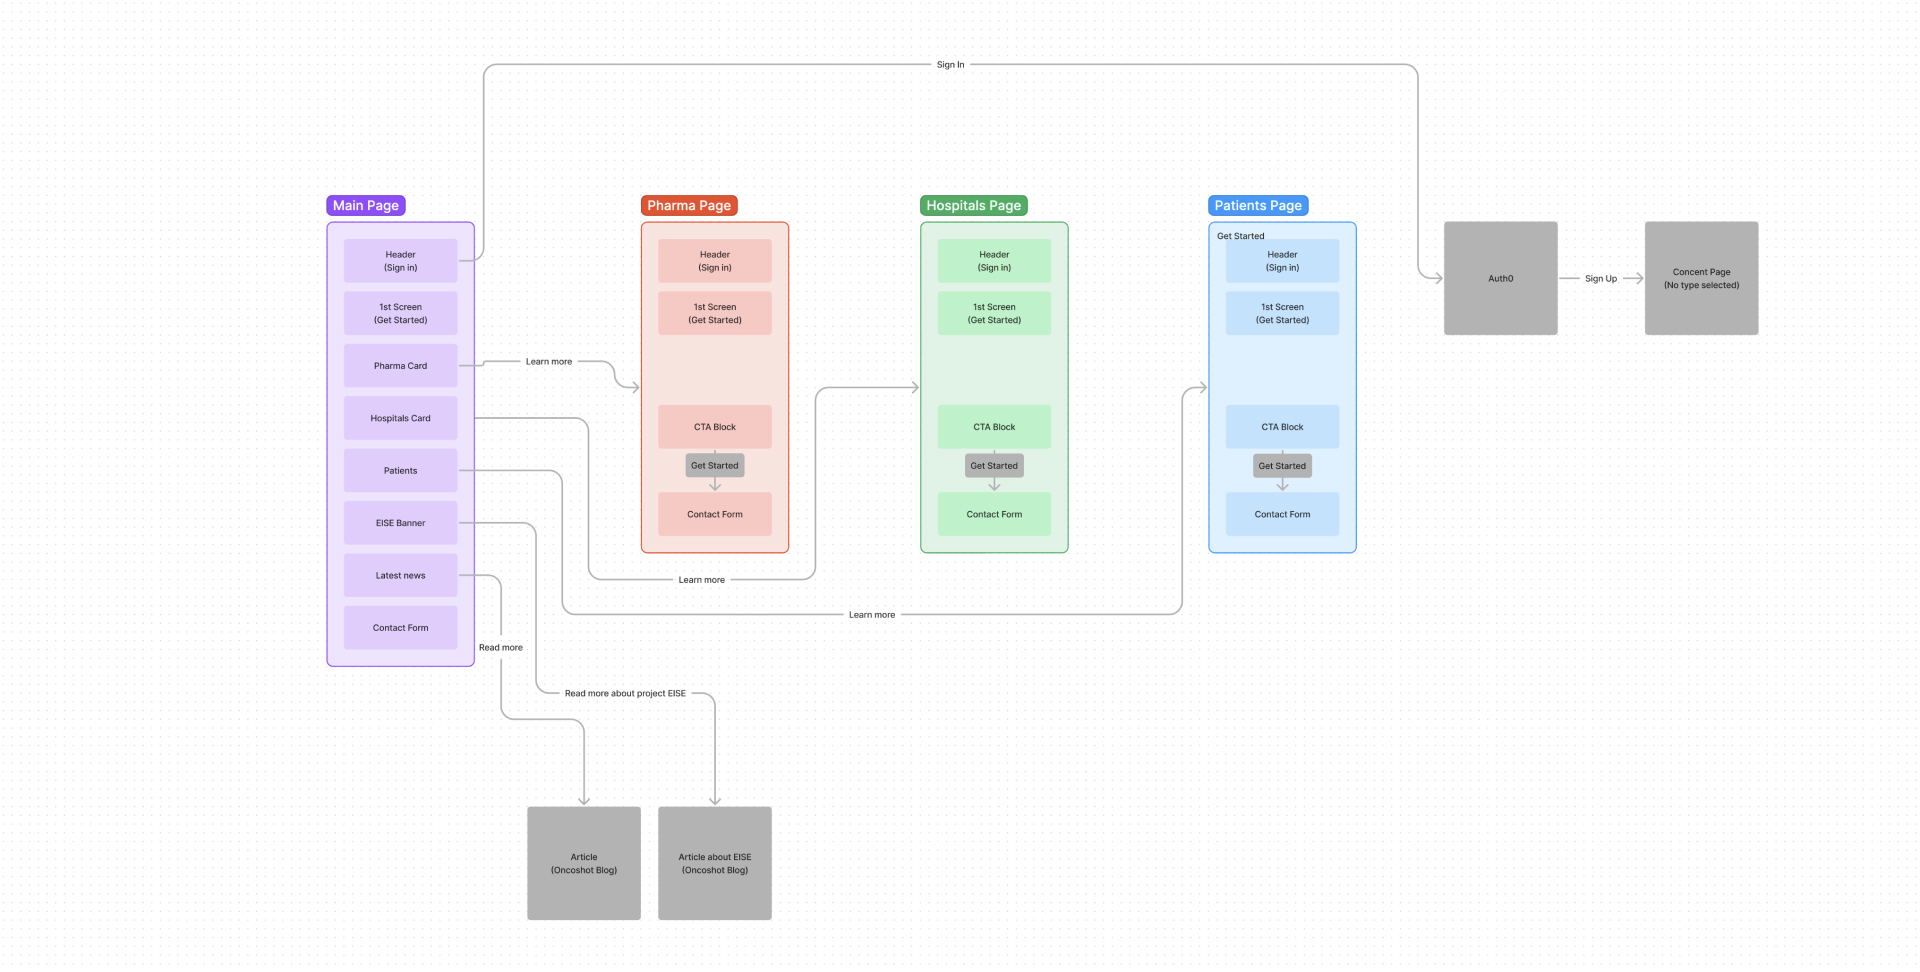Screen dimensions: 1920x972
Task: Click the Auth0 gray block
Action: [1500, 278]
